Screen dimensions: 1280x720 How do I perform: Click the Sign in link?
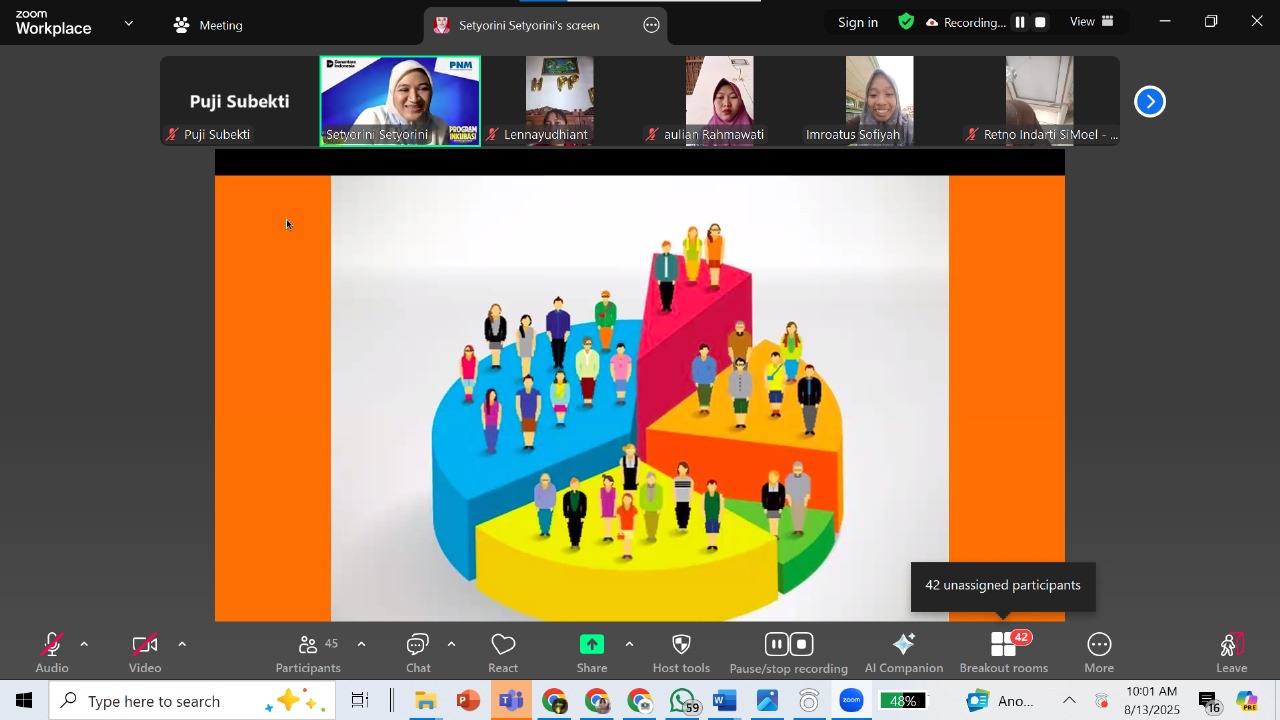pos(858,22)
